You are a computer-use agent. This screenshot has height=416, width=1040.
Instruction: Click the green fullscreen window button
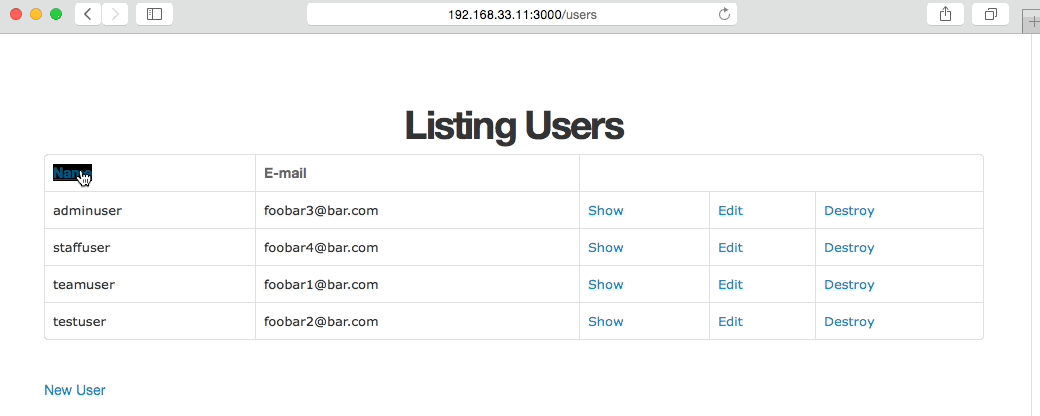pos(56,14)
